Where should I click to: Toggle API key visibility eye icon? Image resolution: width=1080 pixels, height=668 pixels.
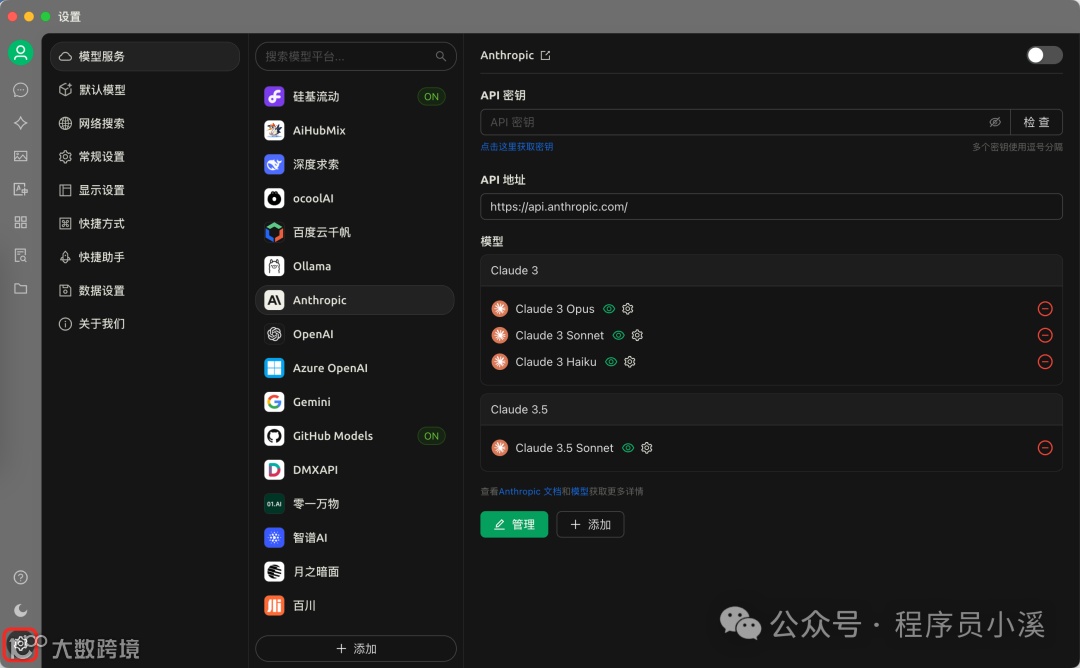pos(995,122)
